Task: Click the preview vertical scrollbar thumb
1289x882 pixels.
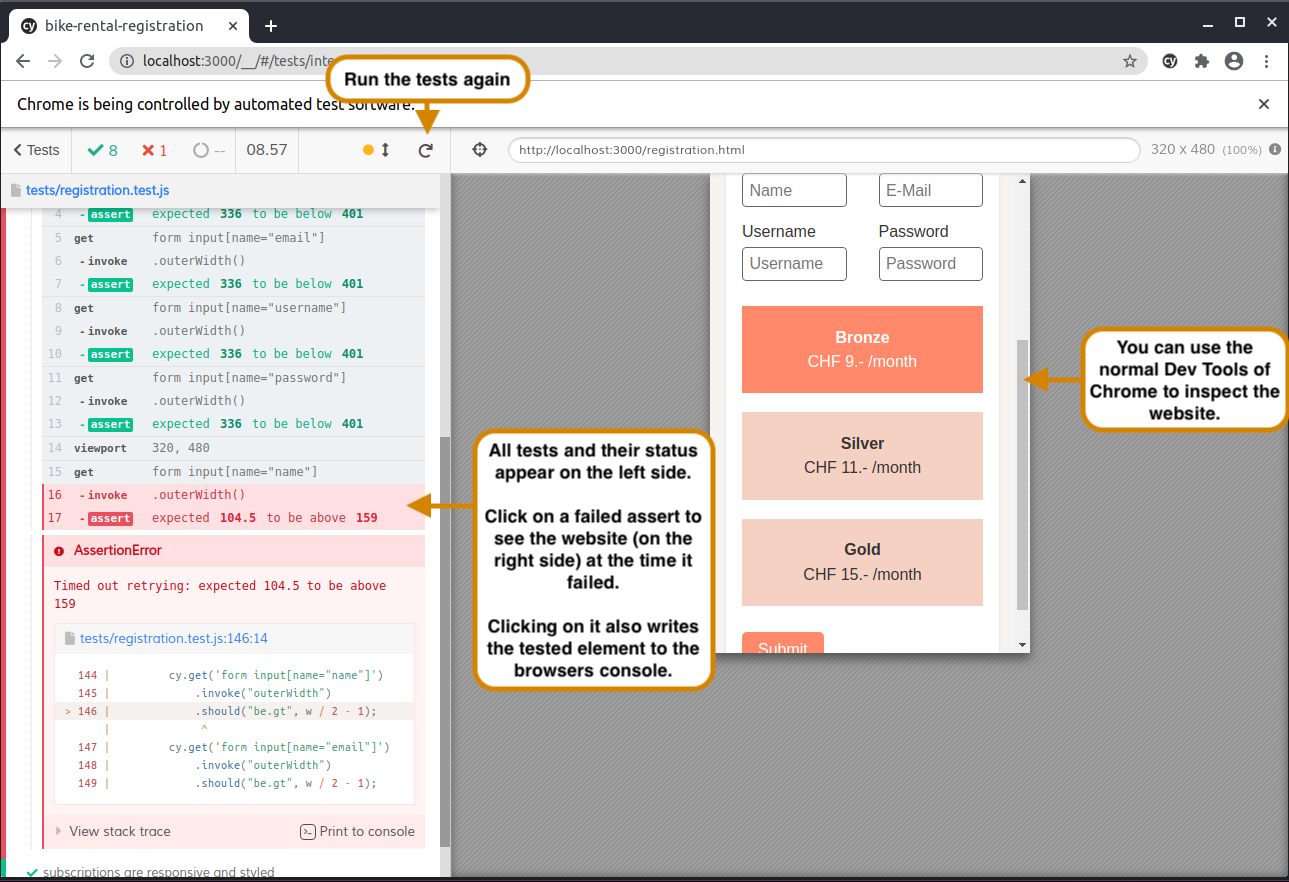Action: click(x=1022, y=474)
